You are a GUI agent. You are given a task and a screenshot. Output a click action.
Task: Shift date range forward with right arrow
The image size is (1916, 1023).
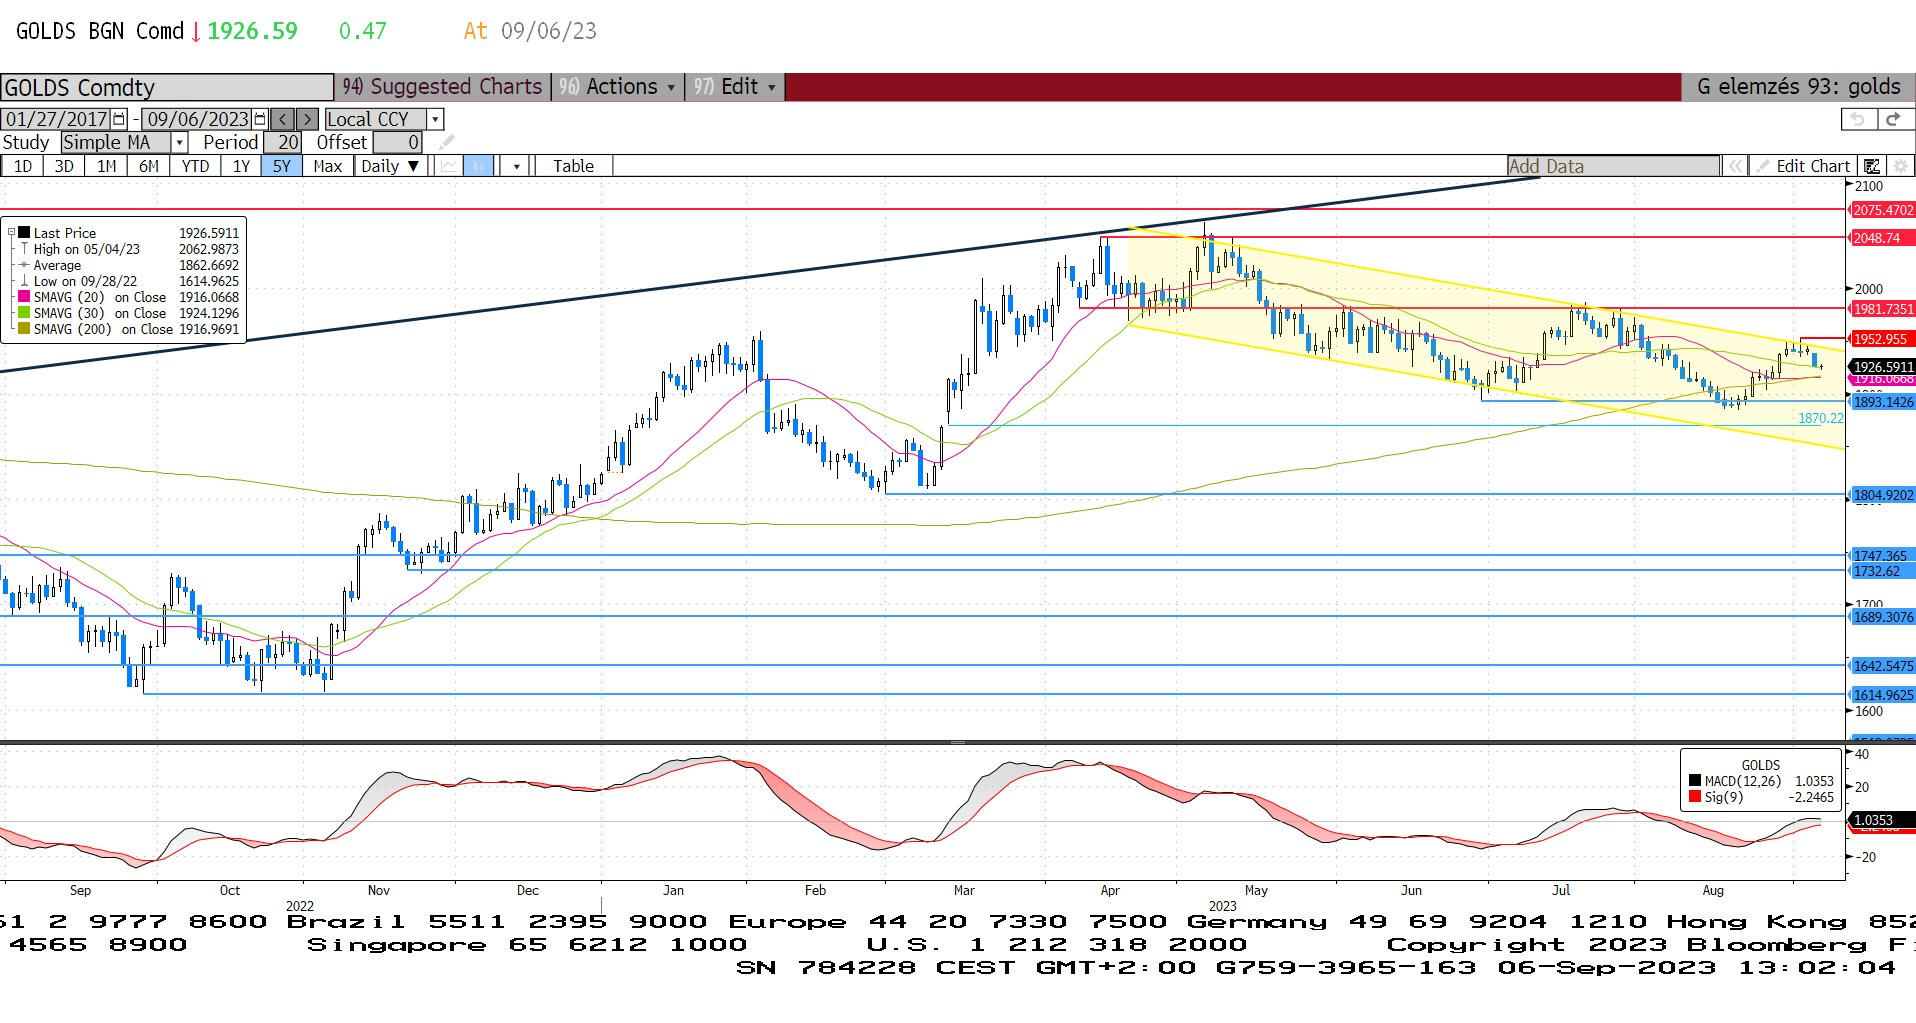click(x=308, y=119)
